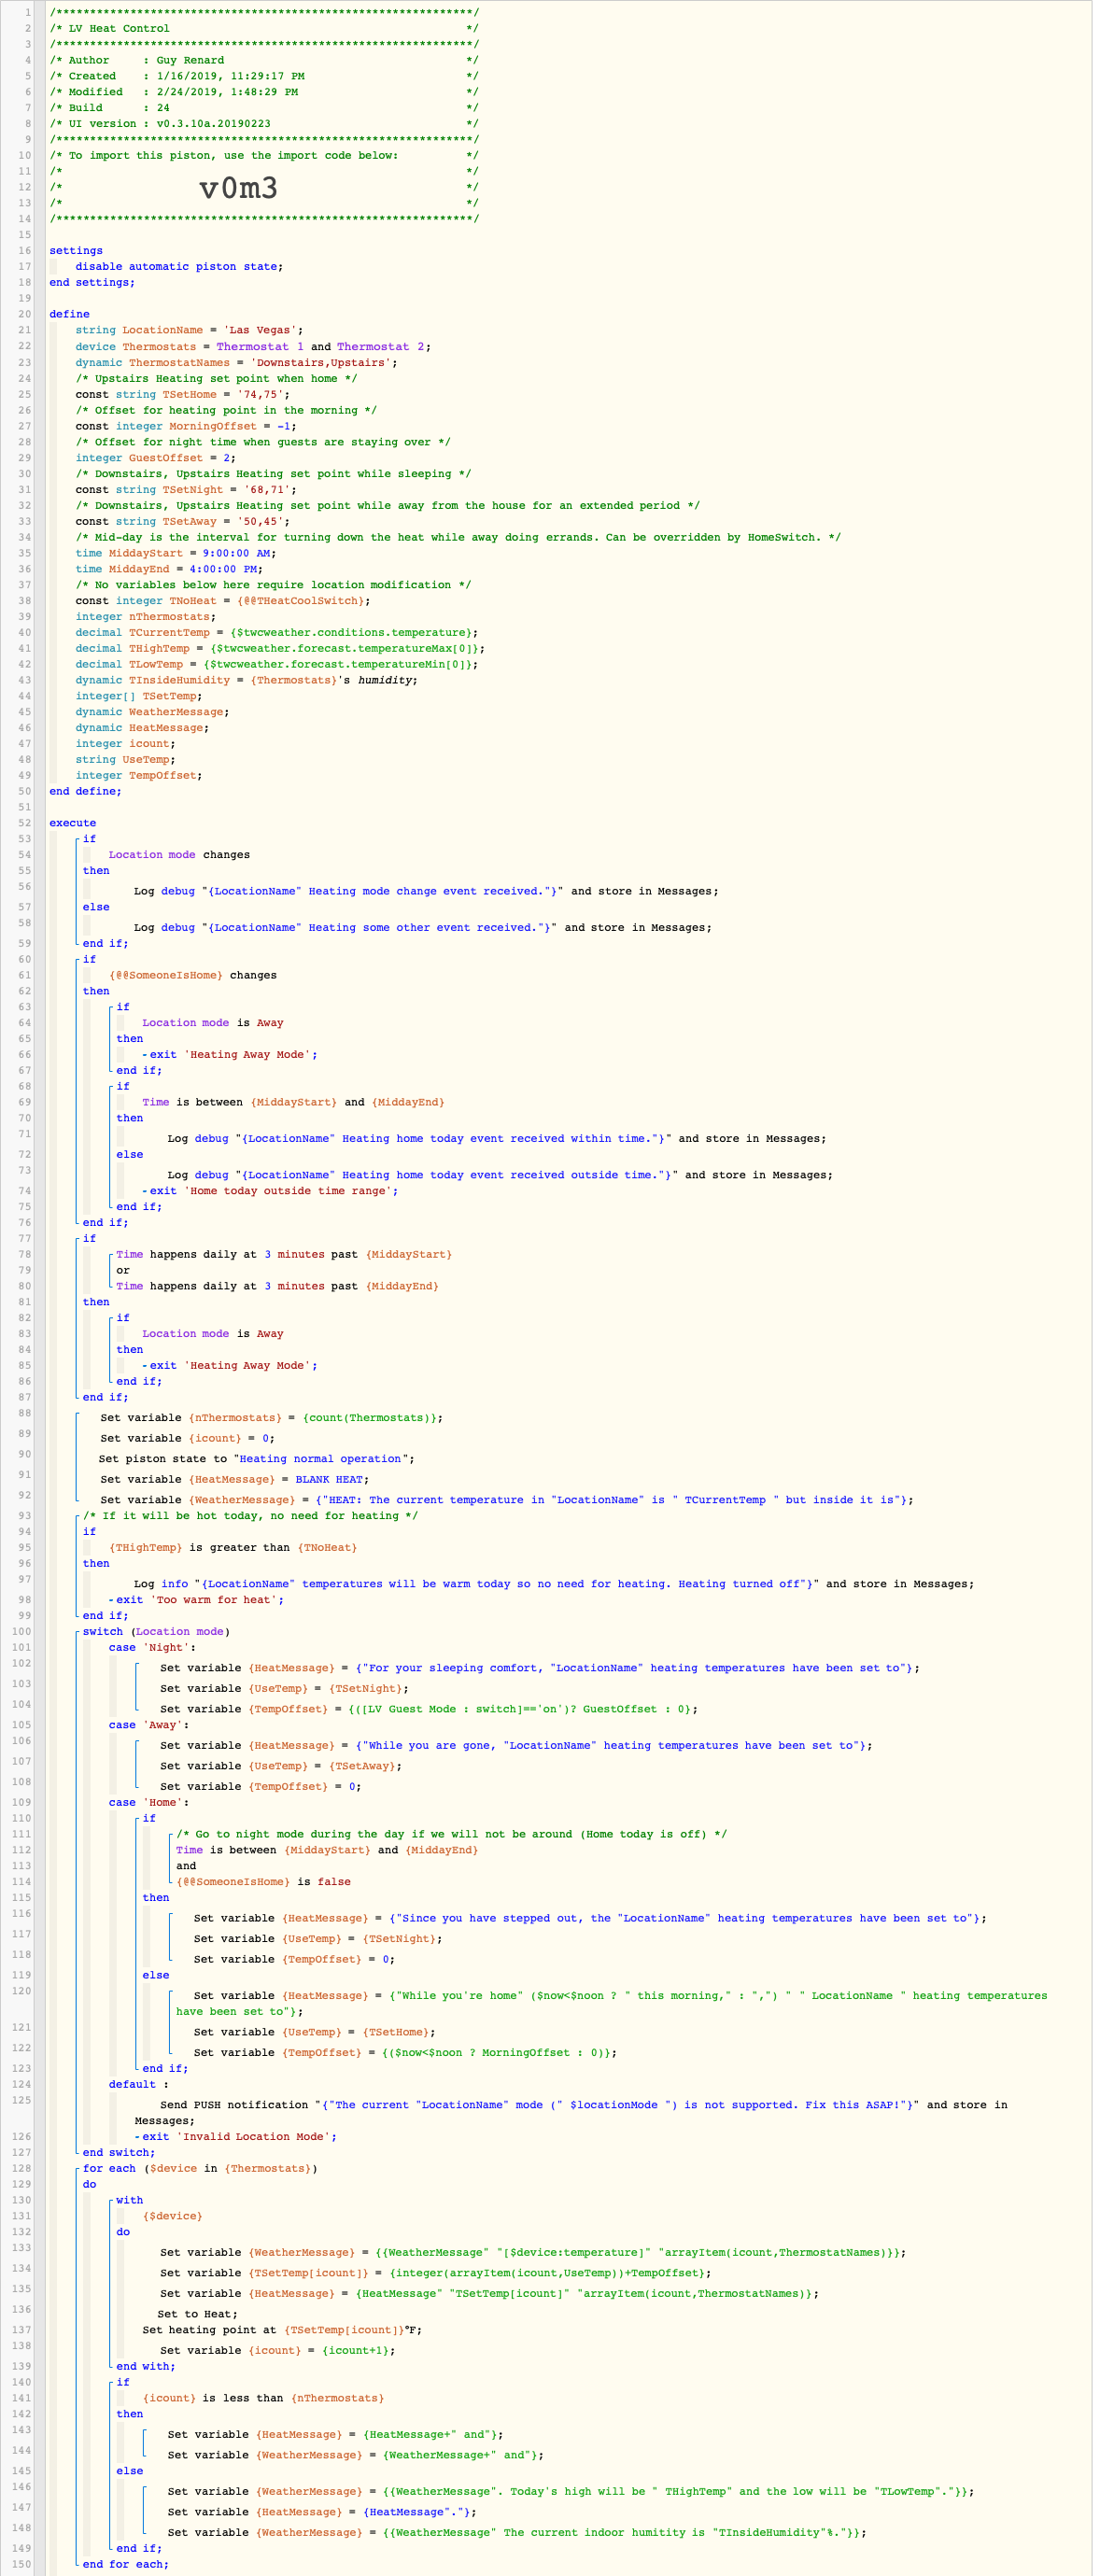Click Set variable {nThermostats} = {count(Thermostats)}
The height and width of the screenshot is (2576, 1100).
click(x=272, y=1418)
